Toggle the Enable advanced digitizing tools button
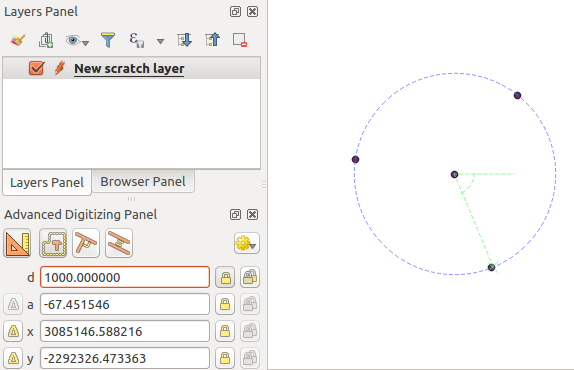The height and width of the screenshot is (370, 574). pos(17,243)
